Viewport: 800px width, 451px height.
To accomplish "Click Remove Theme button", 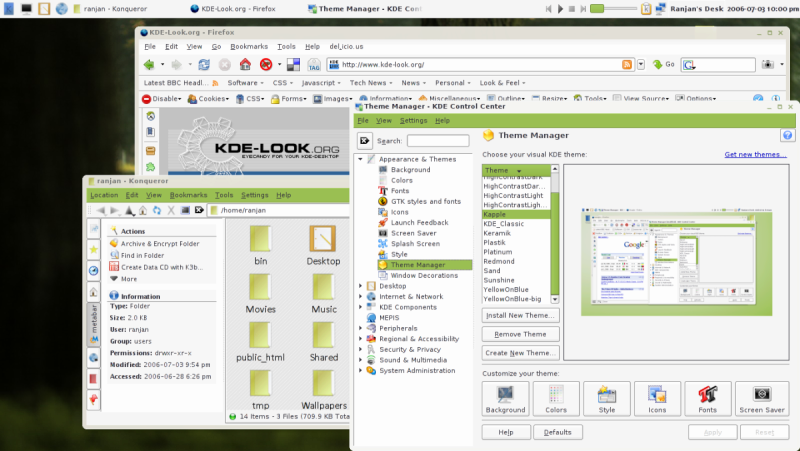I will click(x=520, y=334).
